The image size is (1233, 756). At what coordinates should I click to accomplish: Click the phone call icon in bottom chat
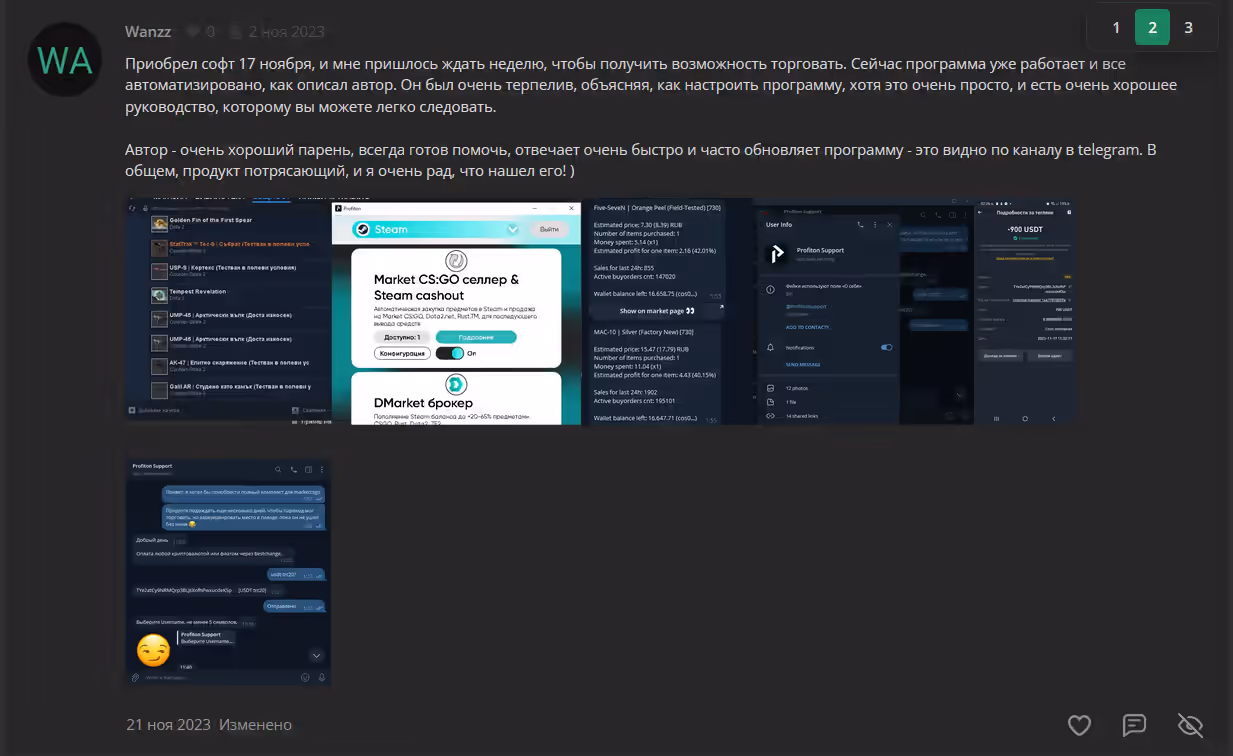(293, 469)
